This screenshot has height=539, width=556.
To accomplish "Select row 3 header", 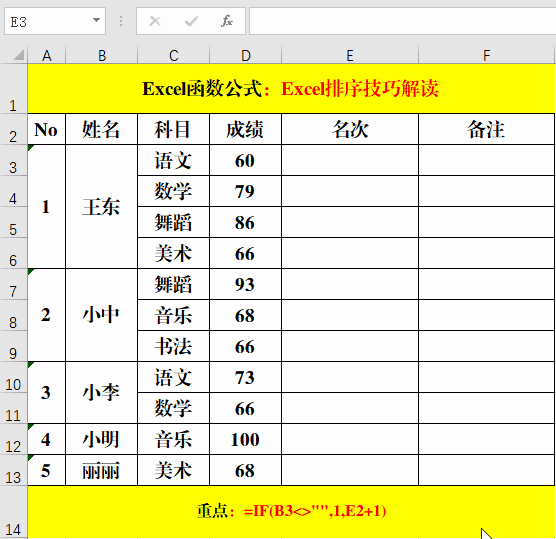I will (x=13, y=160).
